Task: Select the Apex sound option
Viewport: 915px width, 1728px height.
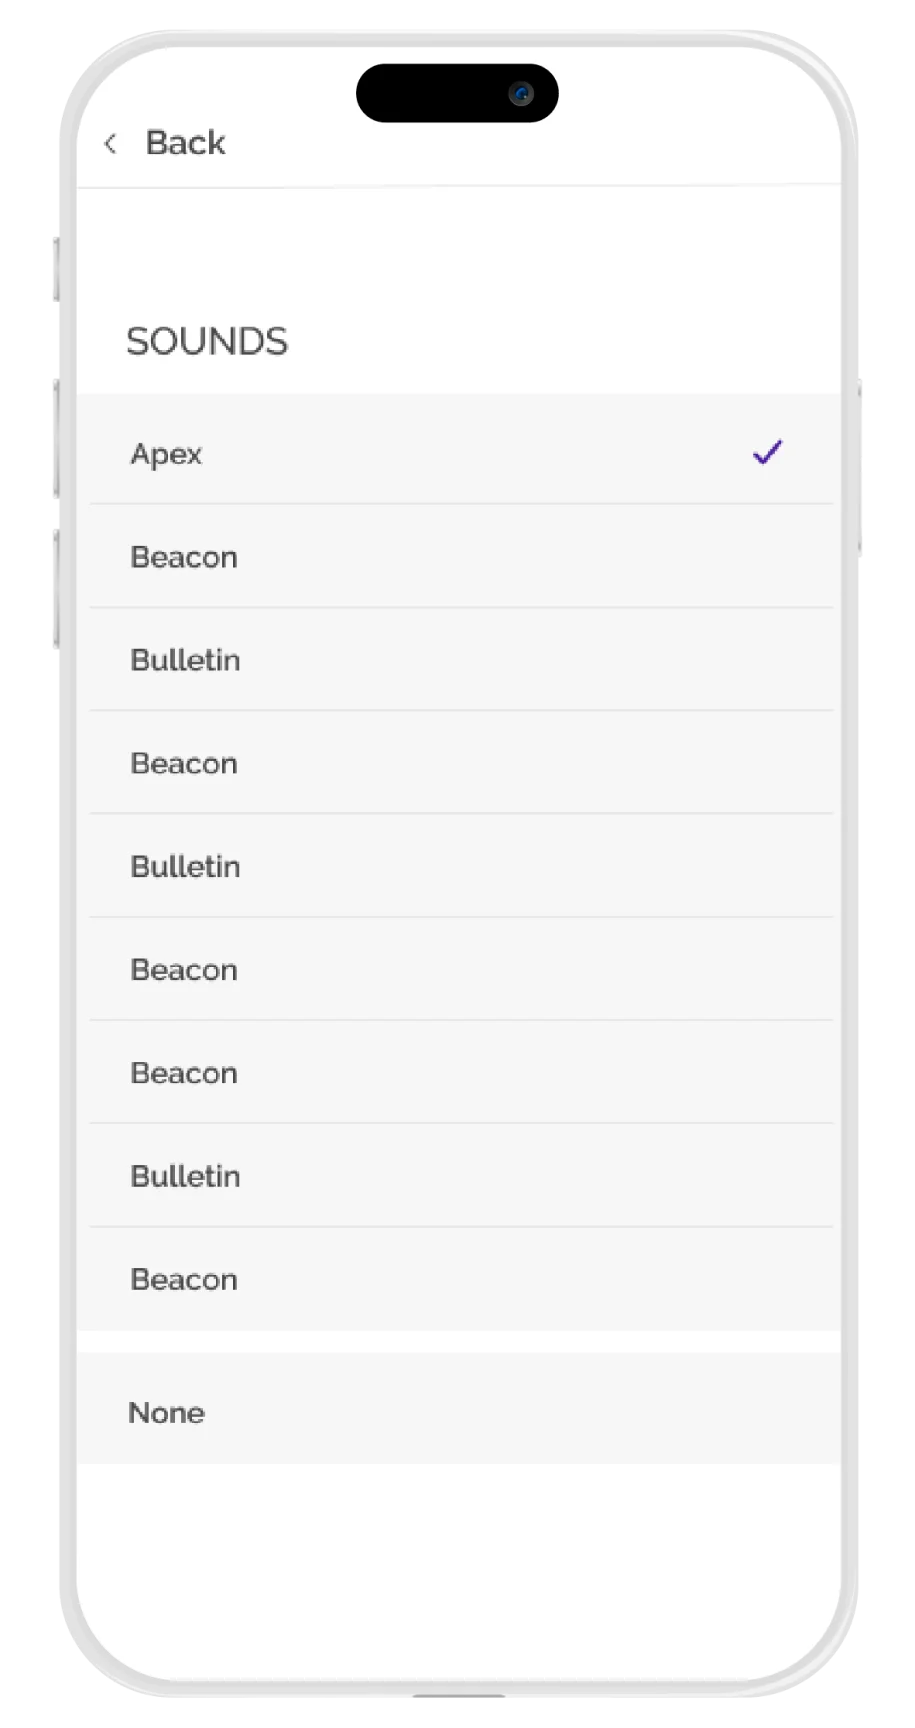Action: [x=166, y=454]
